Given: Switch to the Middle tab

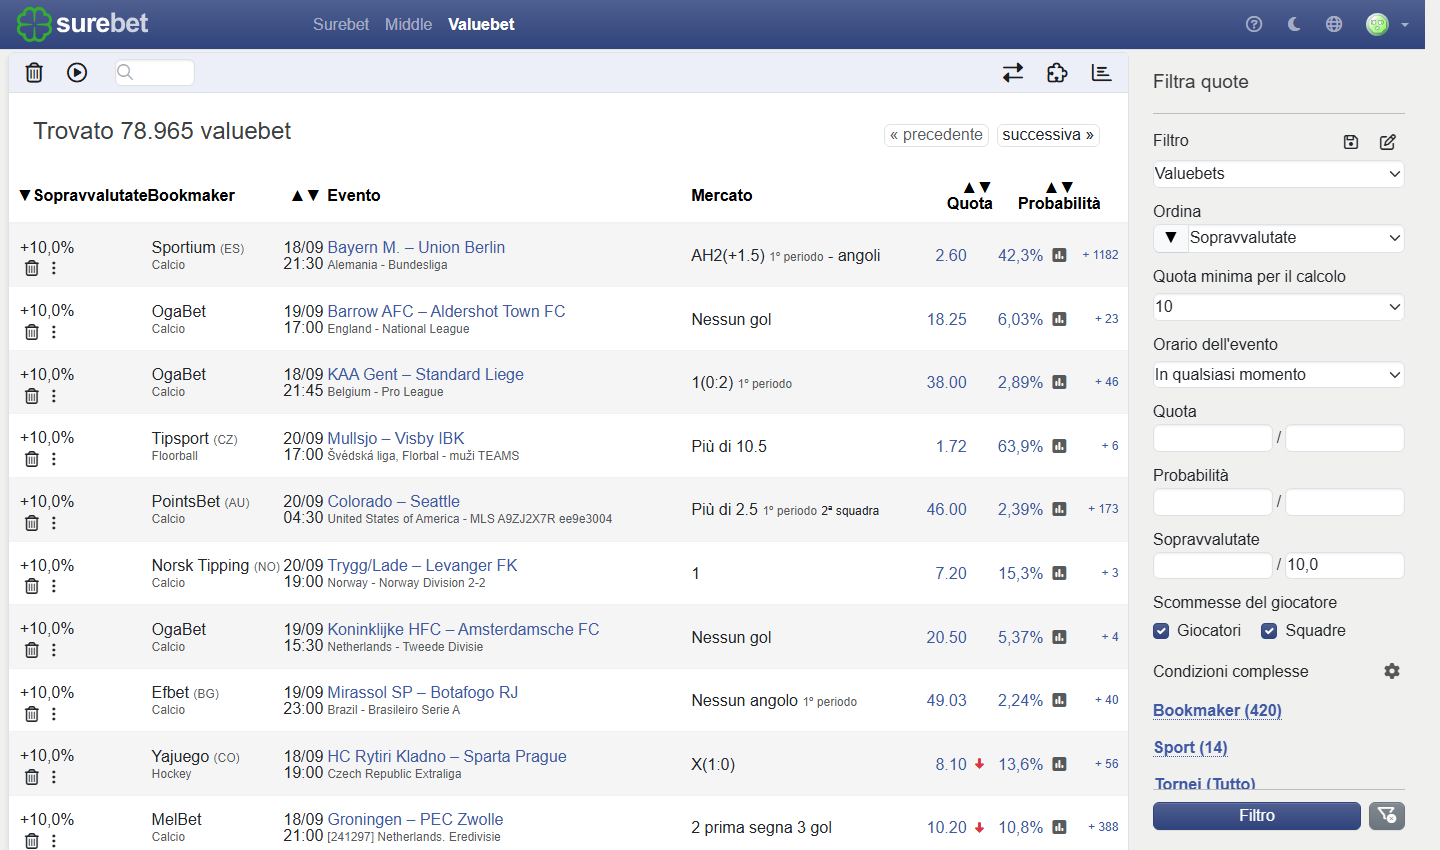Looking at the screenshot, I should [x=409, y=24].
